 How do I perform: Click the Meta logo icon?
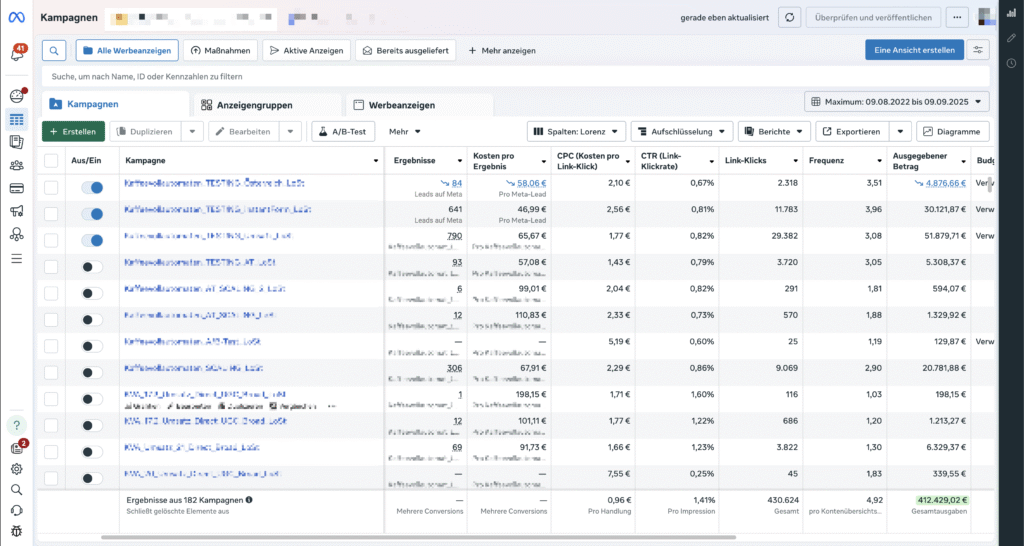16,18
